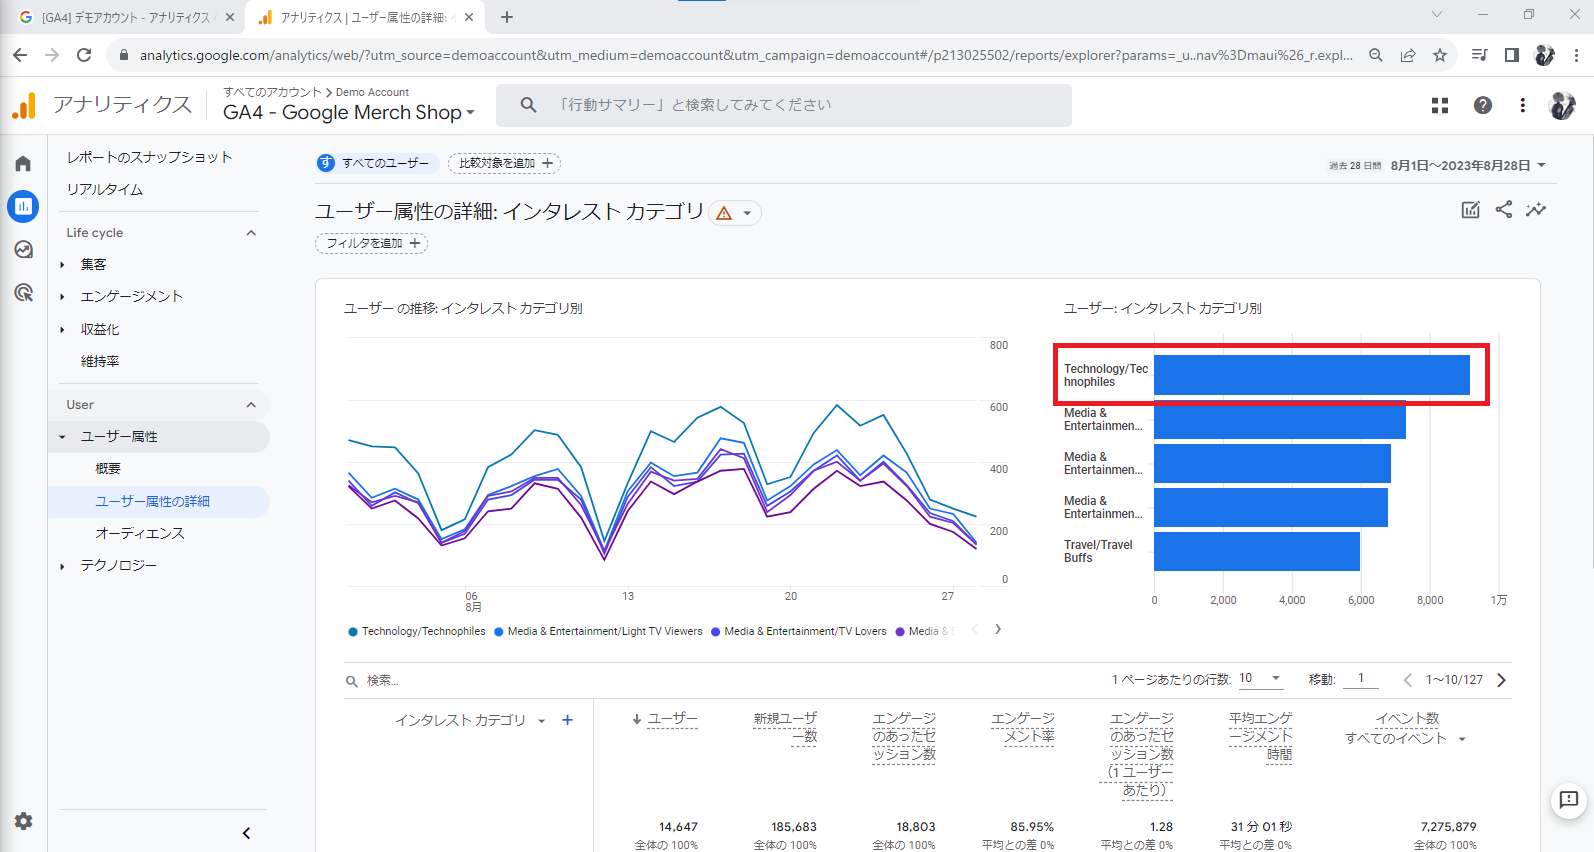Viewport: 1594px width, 852px height.
Task: Open the data quality warning dropdown
Action: pos(735,213)
